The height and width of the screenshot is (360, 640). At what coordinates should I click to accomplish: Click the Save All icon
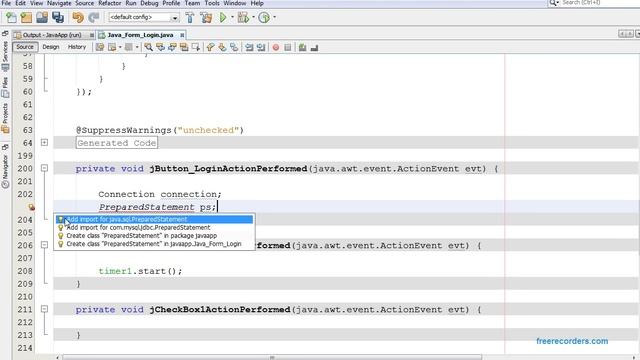58,18
